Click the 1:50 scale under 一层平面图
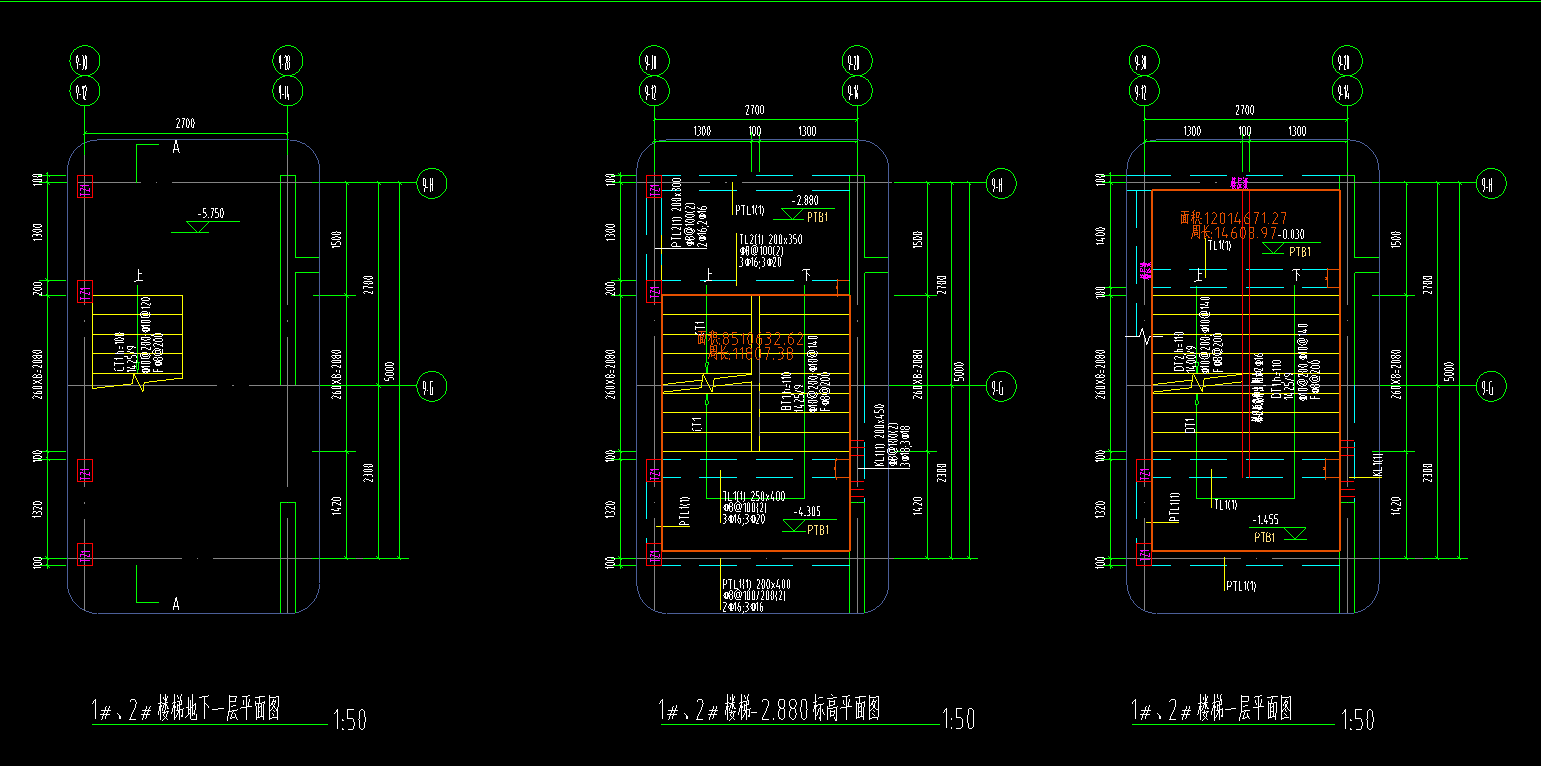This screenshot has width=1541, height=766. pos(1358,720)
